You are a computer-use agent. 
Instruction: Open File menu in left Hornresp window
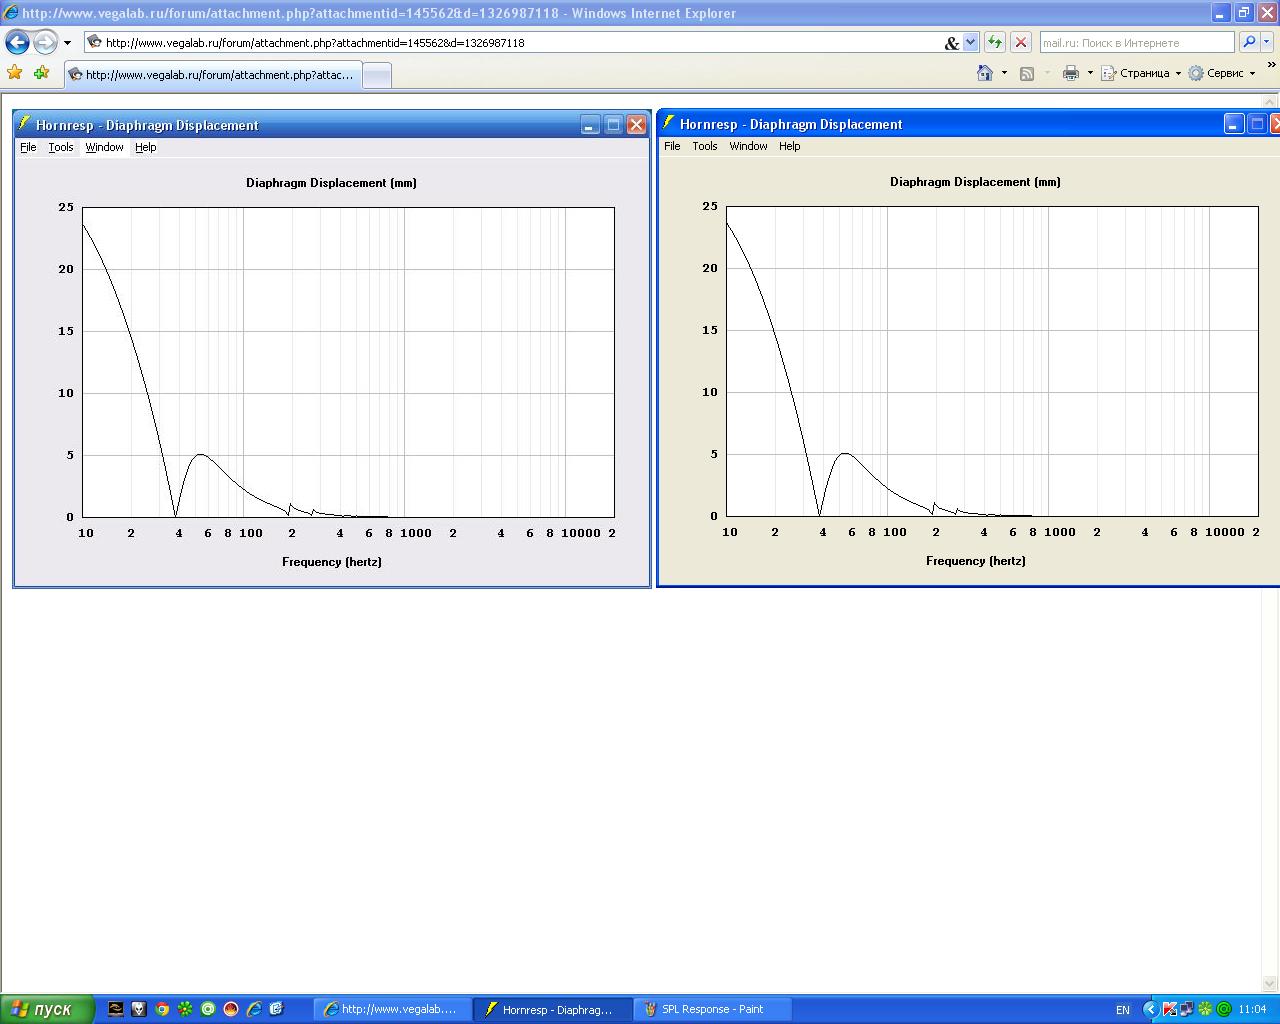pyautogui.click(x=28, y=147)
